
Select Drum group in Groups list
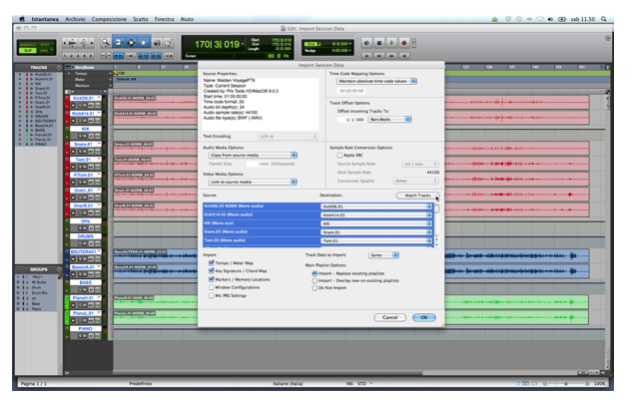[x=36, y=288]
